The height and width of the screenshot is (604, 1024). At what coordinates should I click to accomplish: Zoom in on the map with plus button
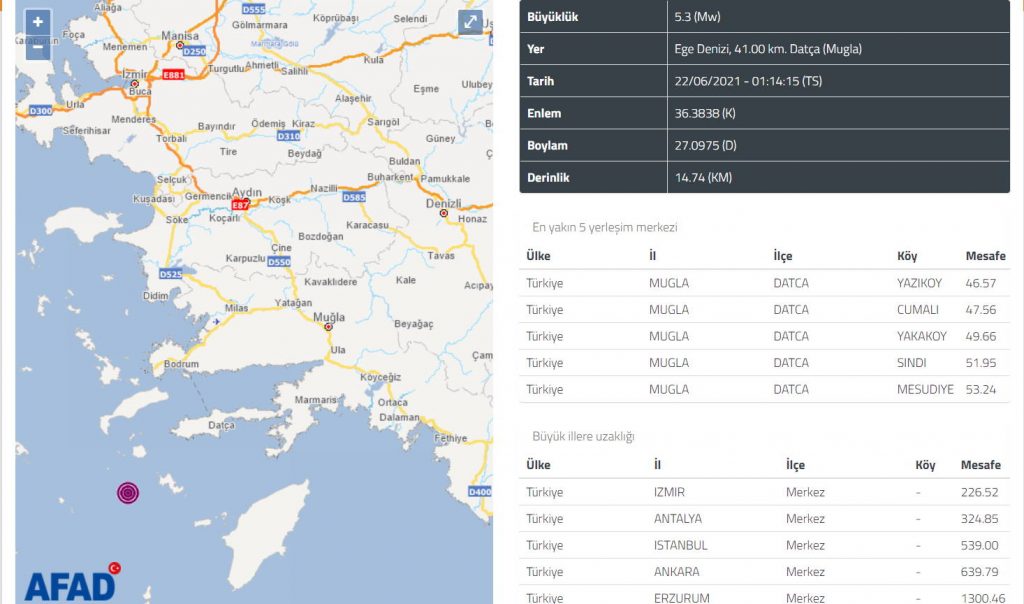[38, 22]
